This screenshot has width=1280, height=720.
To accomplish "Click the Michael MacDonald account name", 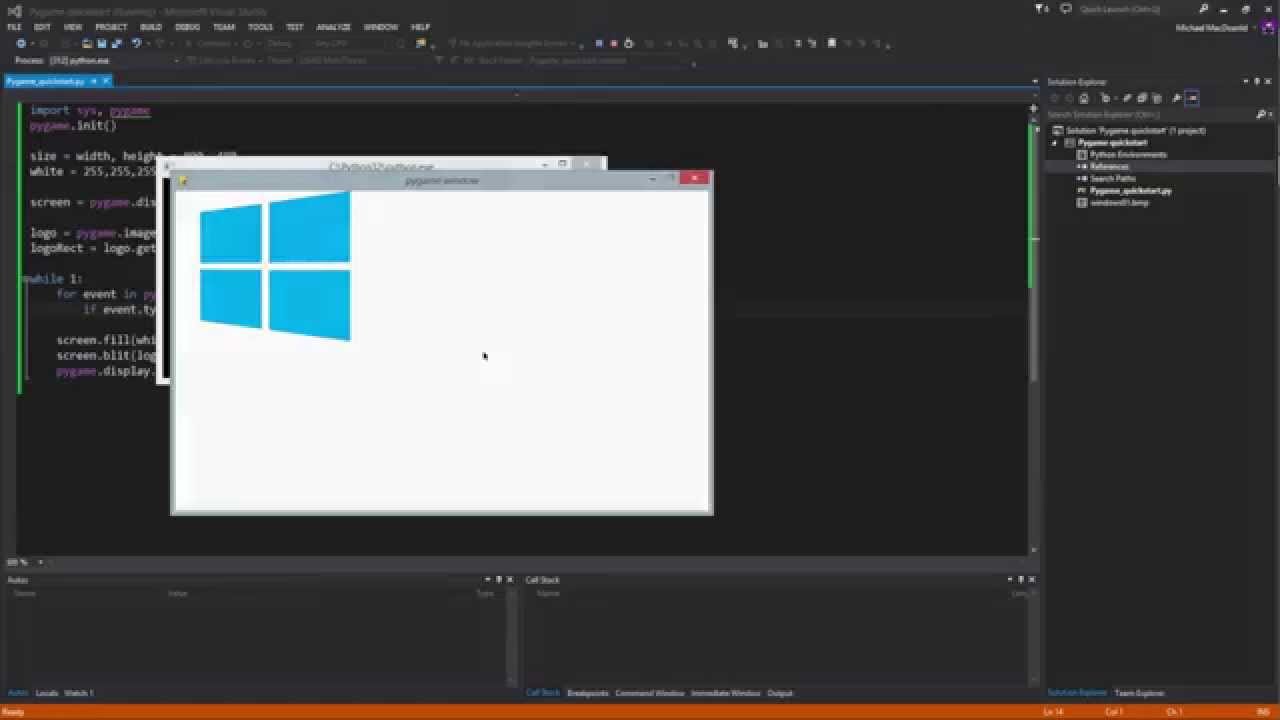I will coord(1211,28).
